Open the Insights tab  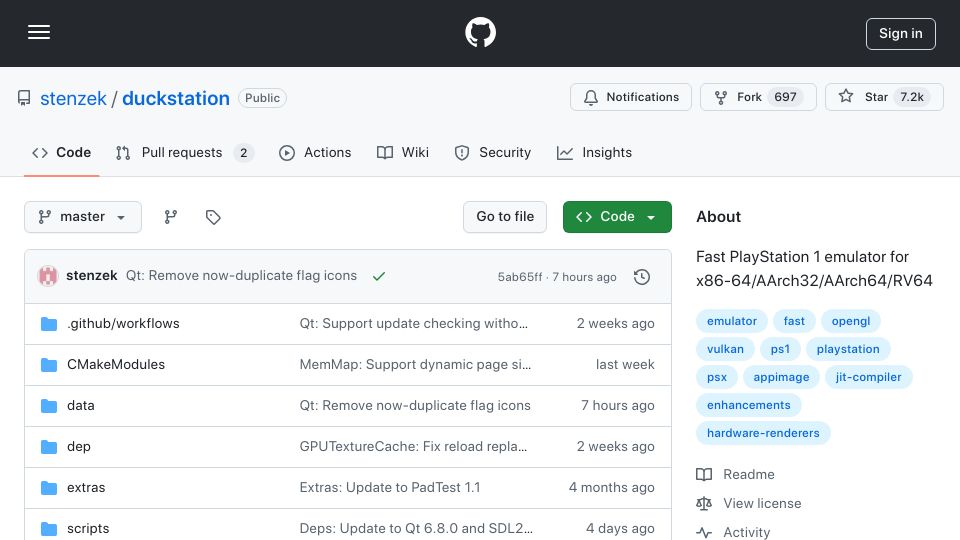point(594,152)
